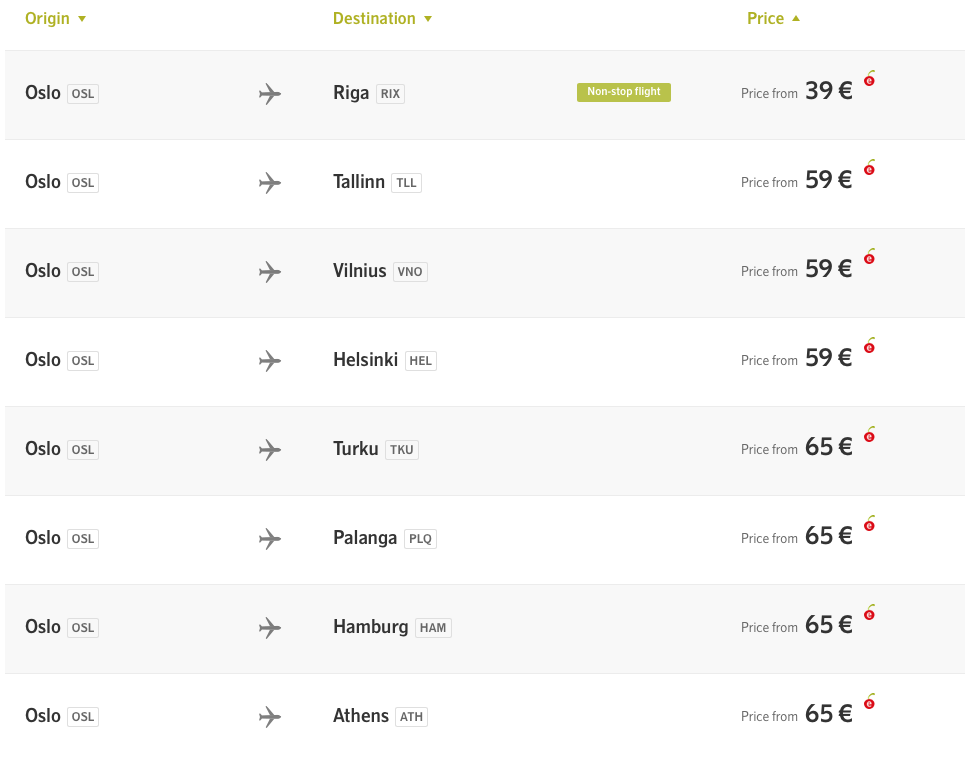
Task: Click the cherry icon beside the Turku price
Action: [870, 434]
